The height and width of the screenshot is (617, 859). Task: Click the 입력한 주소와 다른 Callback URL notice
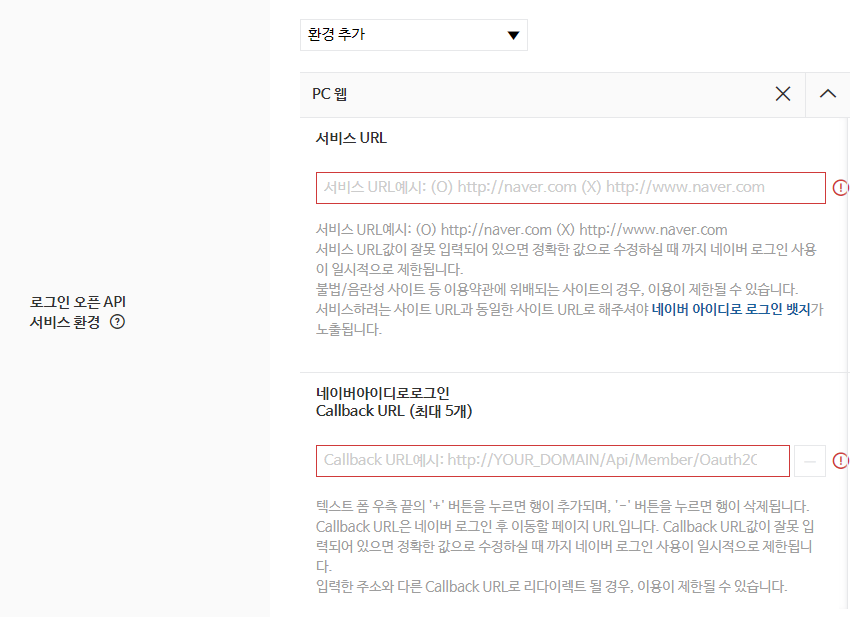(551, 587)
